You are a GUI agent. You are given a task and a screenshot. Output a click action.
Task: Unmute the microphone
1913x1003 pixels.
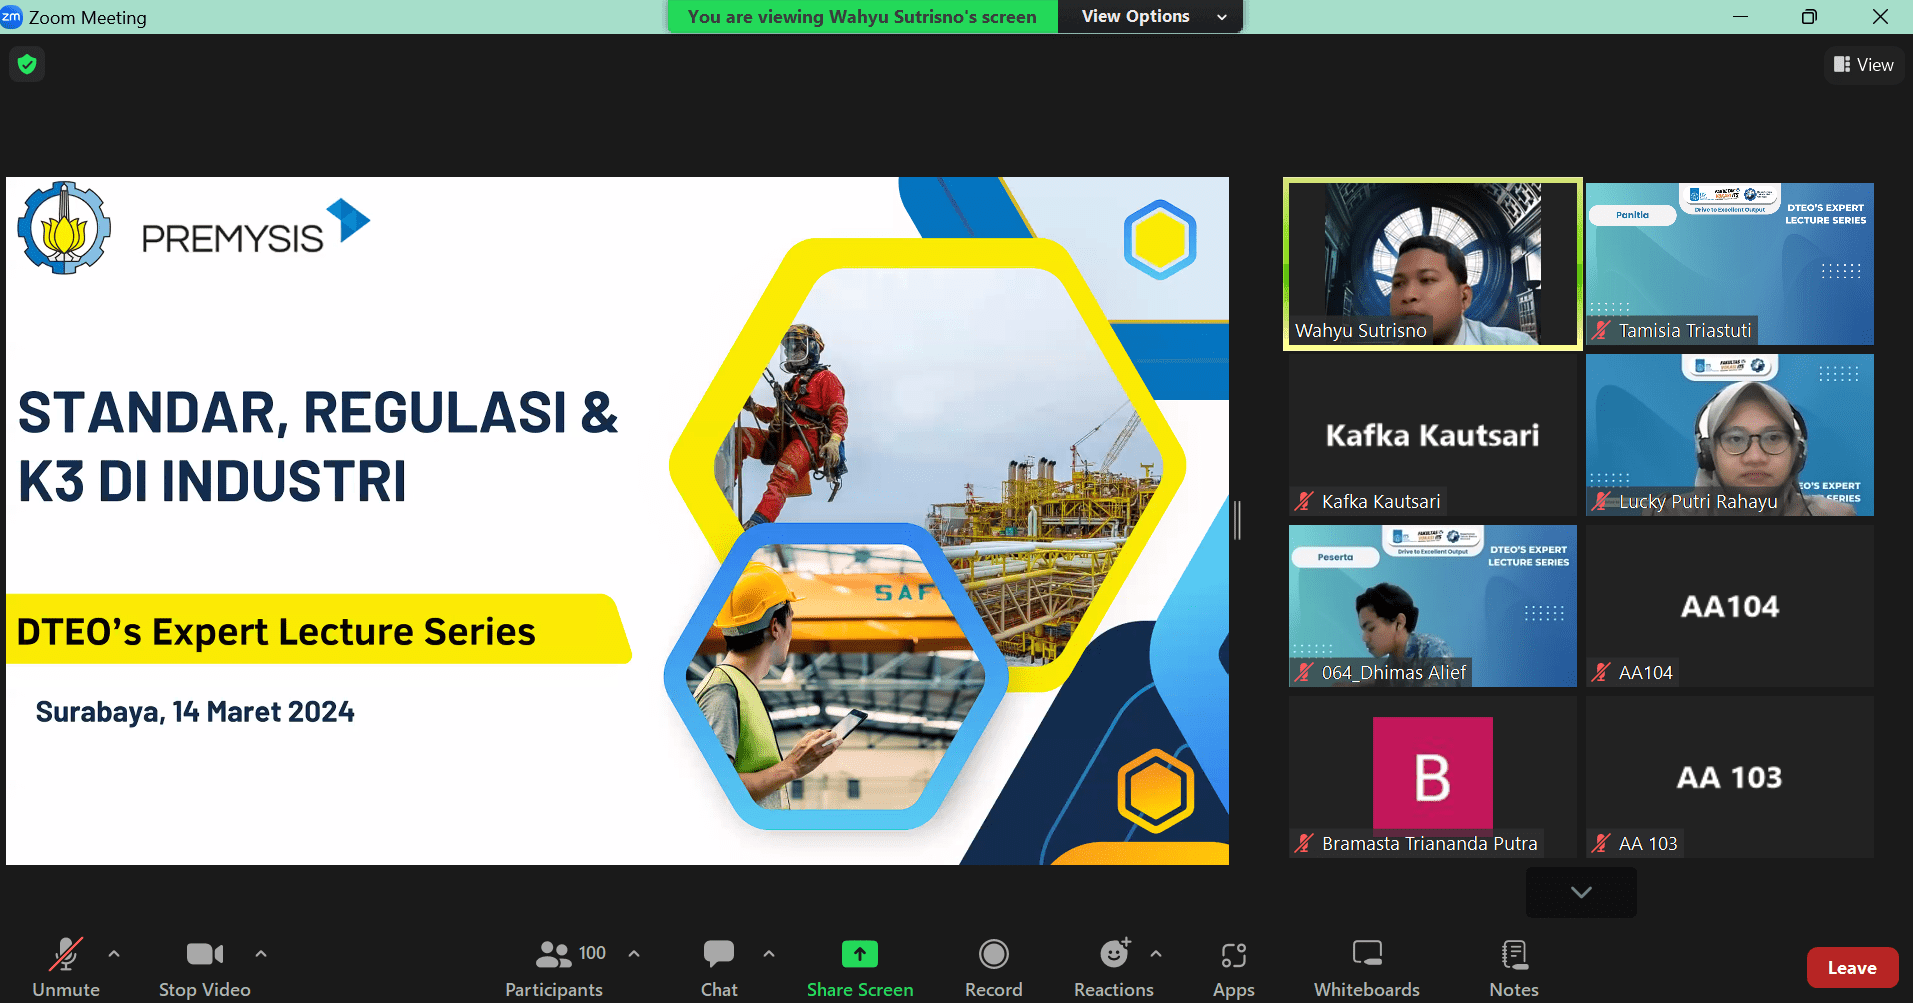point(66,967)
